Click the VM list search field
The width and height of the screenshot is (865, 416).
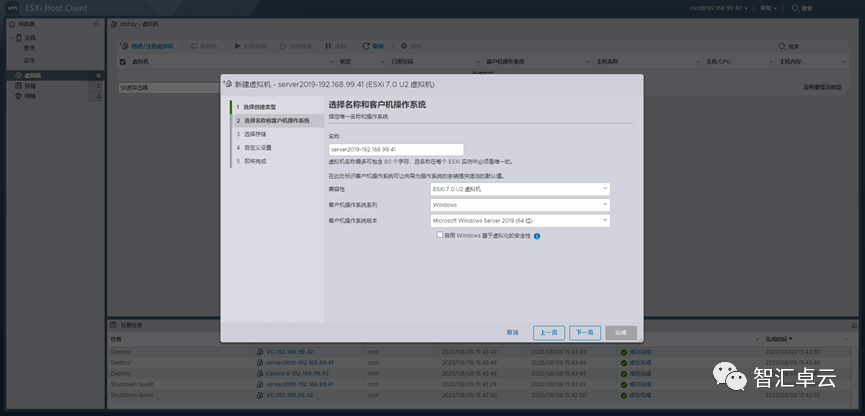click(x=812, y=47)
